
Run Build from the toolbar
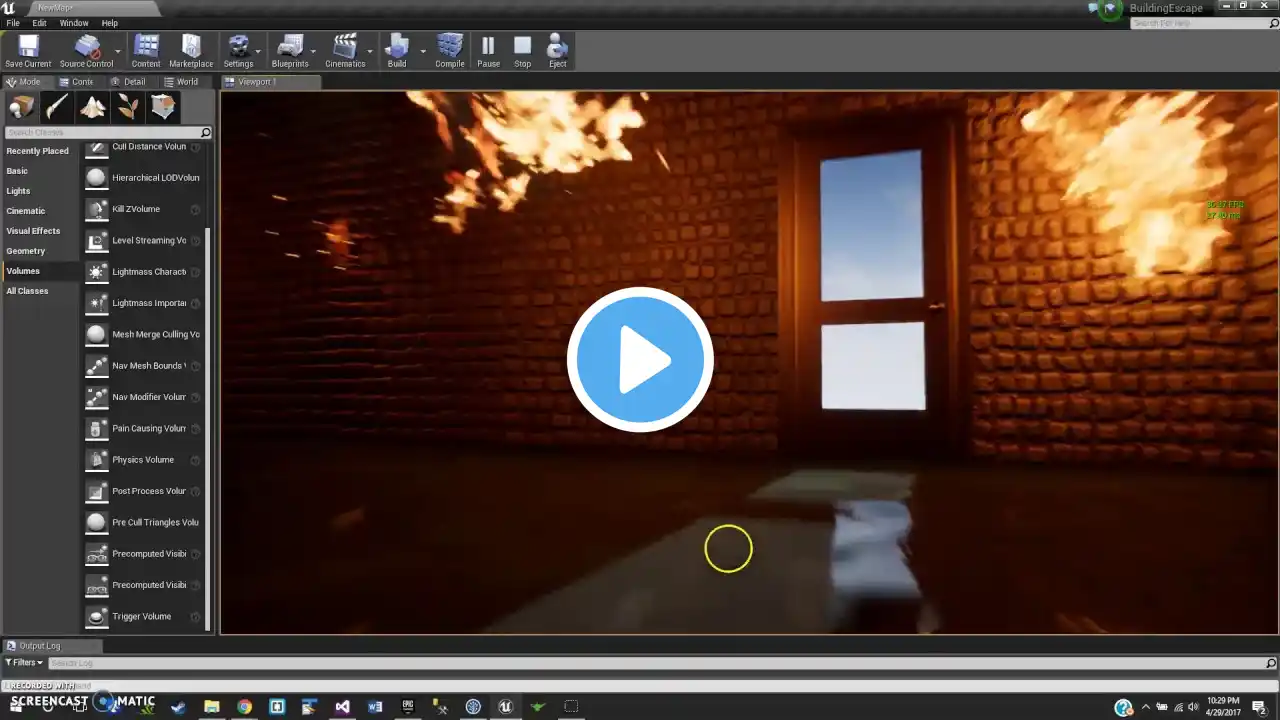coord(397,50)
